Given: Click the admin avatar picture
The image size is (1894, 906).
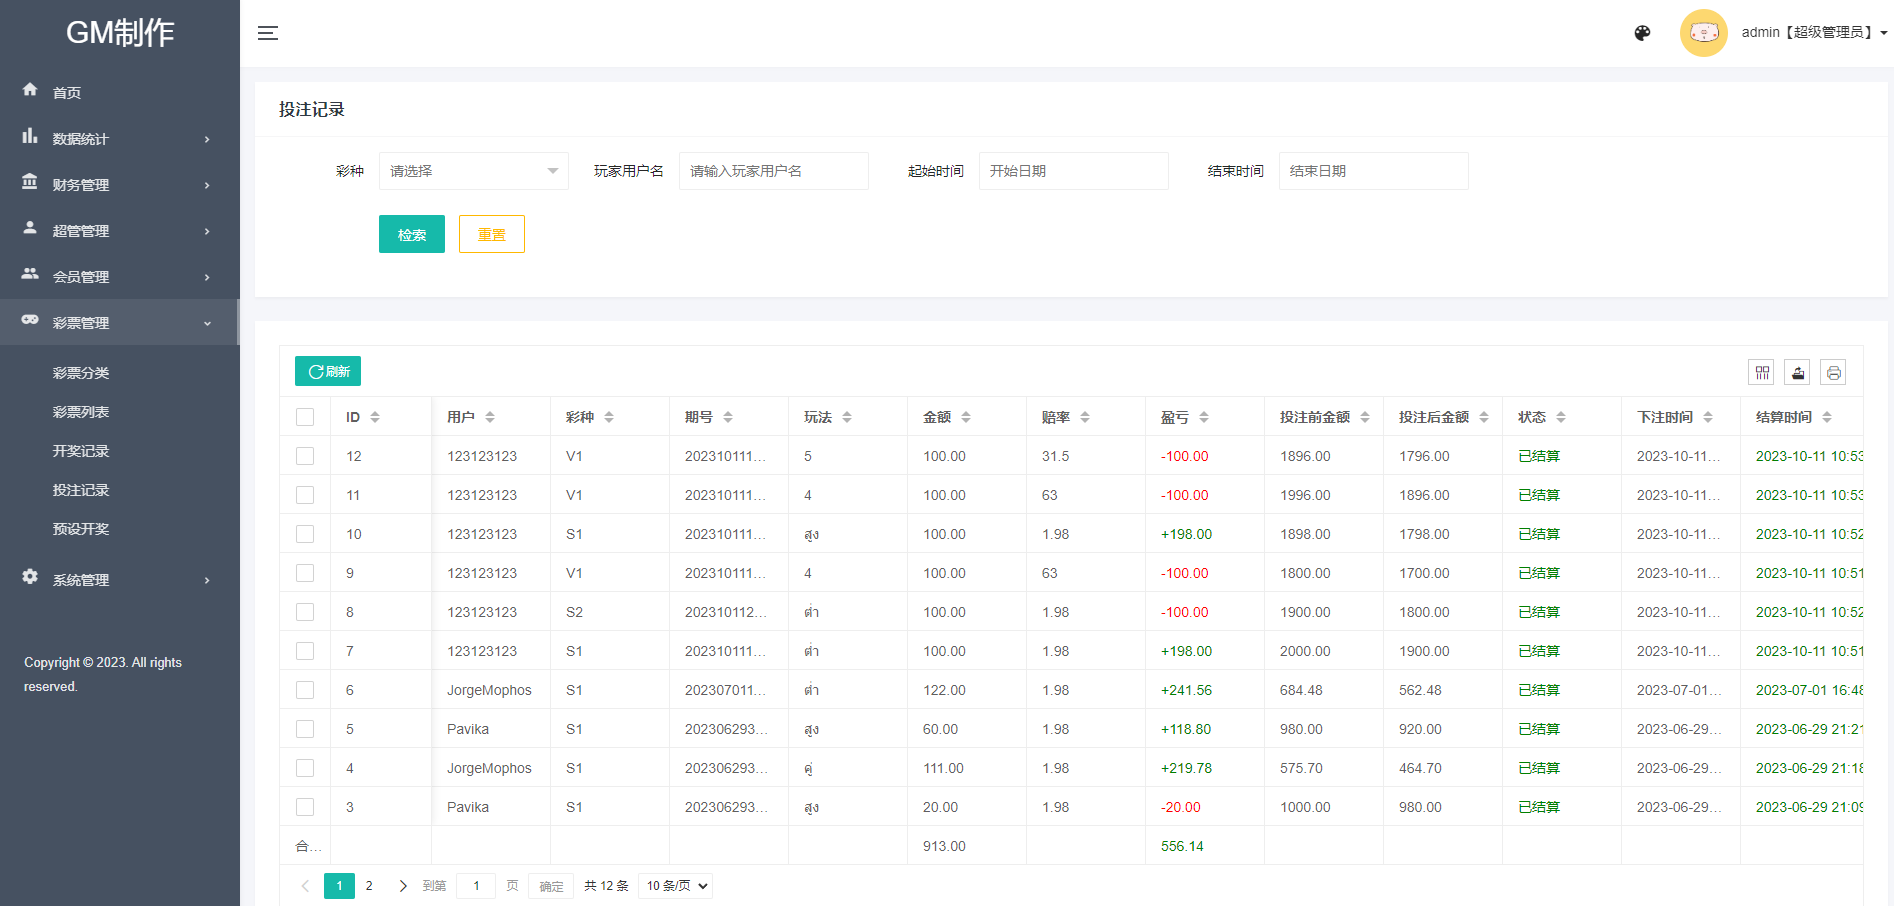Looking at the screenshot, I should tap(1703, 33).
